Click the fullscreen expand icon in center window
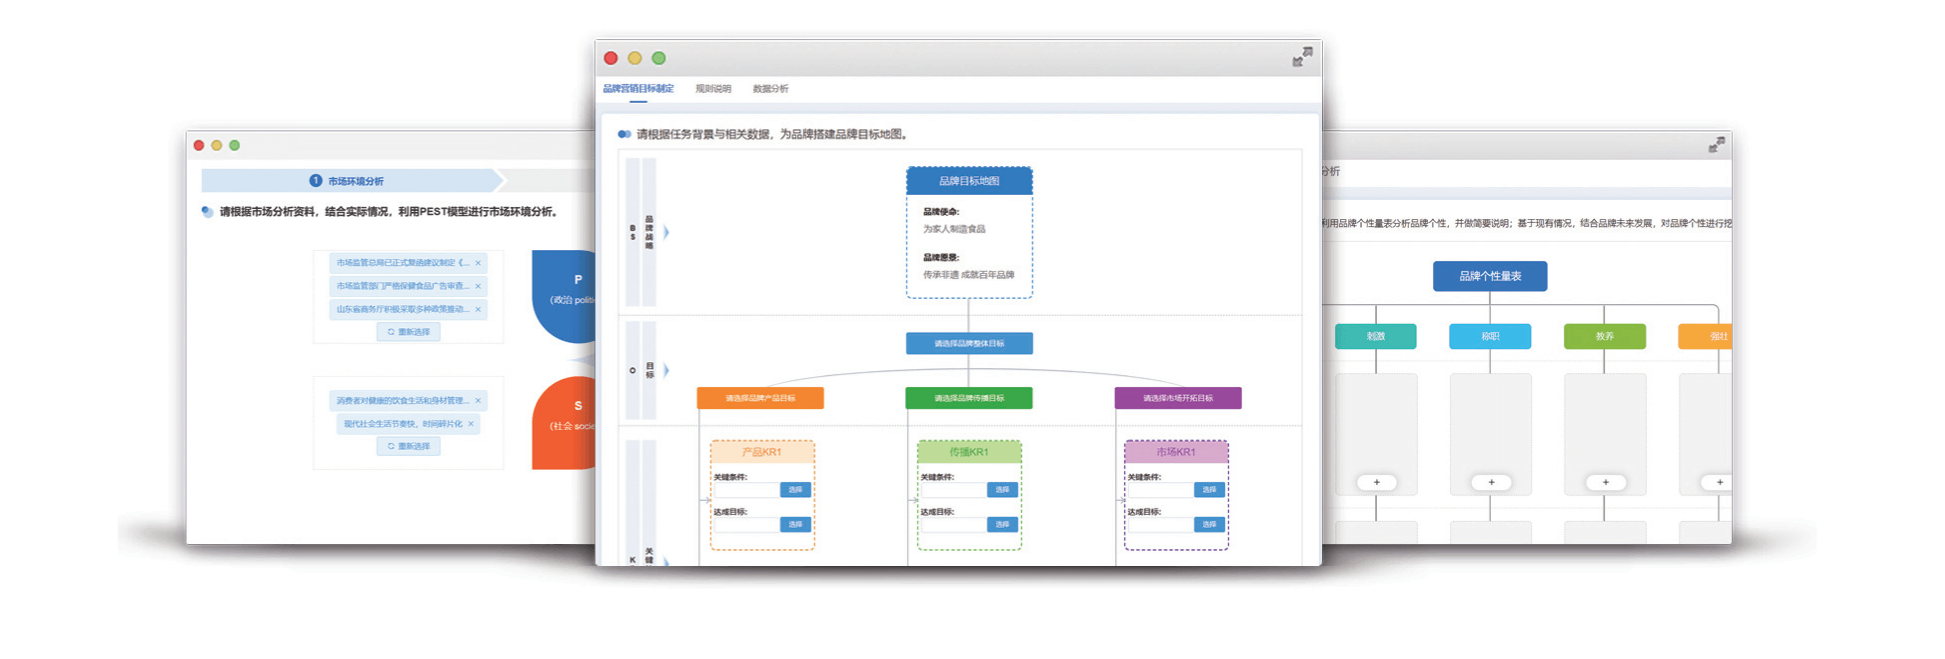 click(1301, 58)
